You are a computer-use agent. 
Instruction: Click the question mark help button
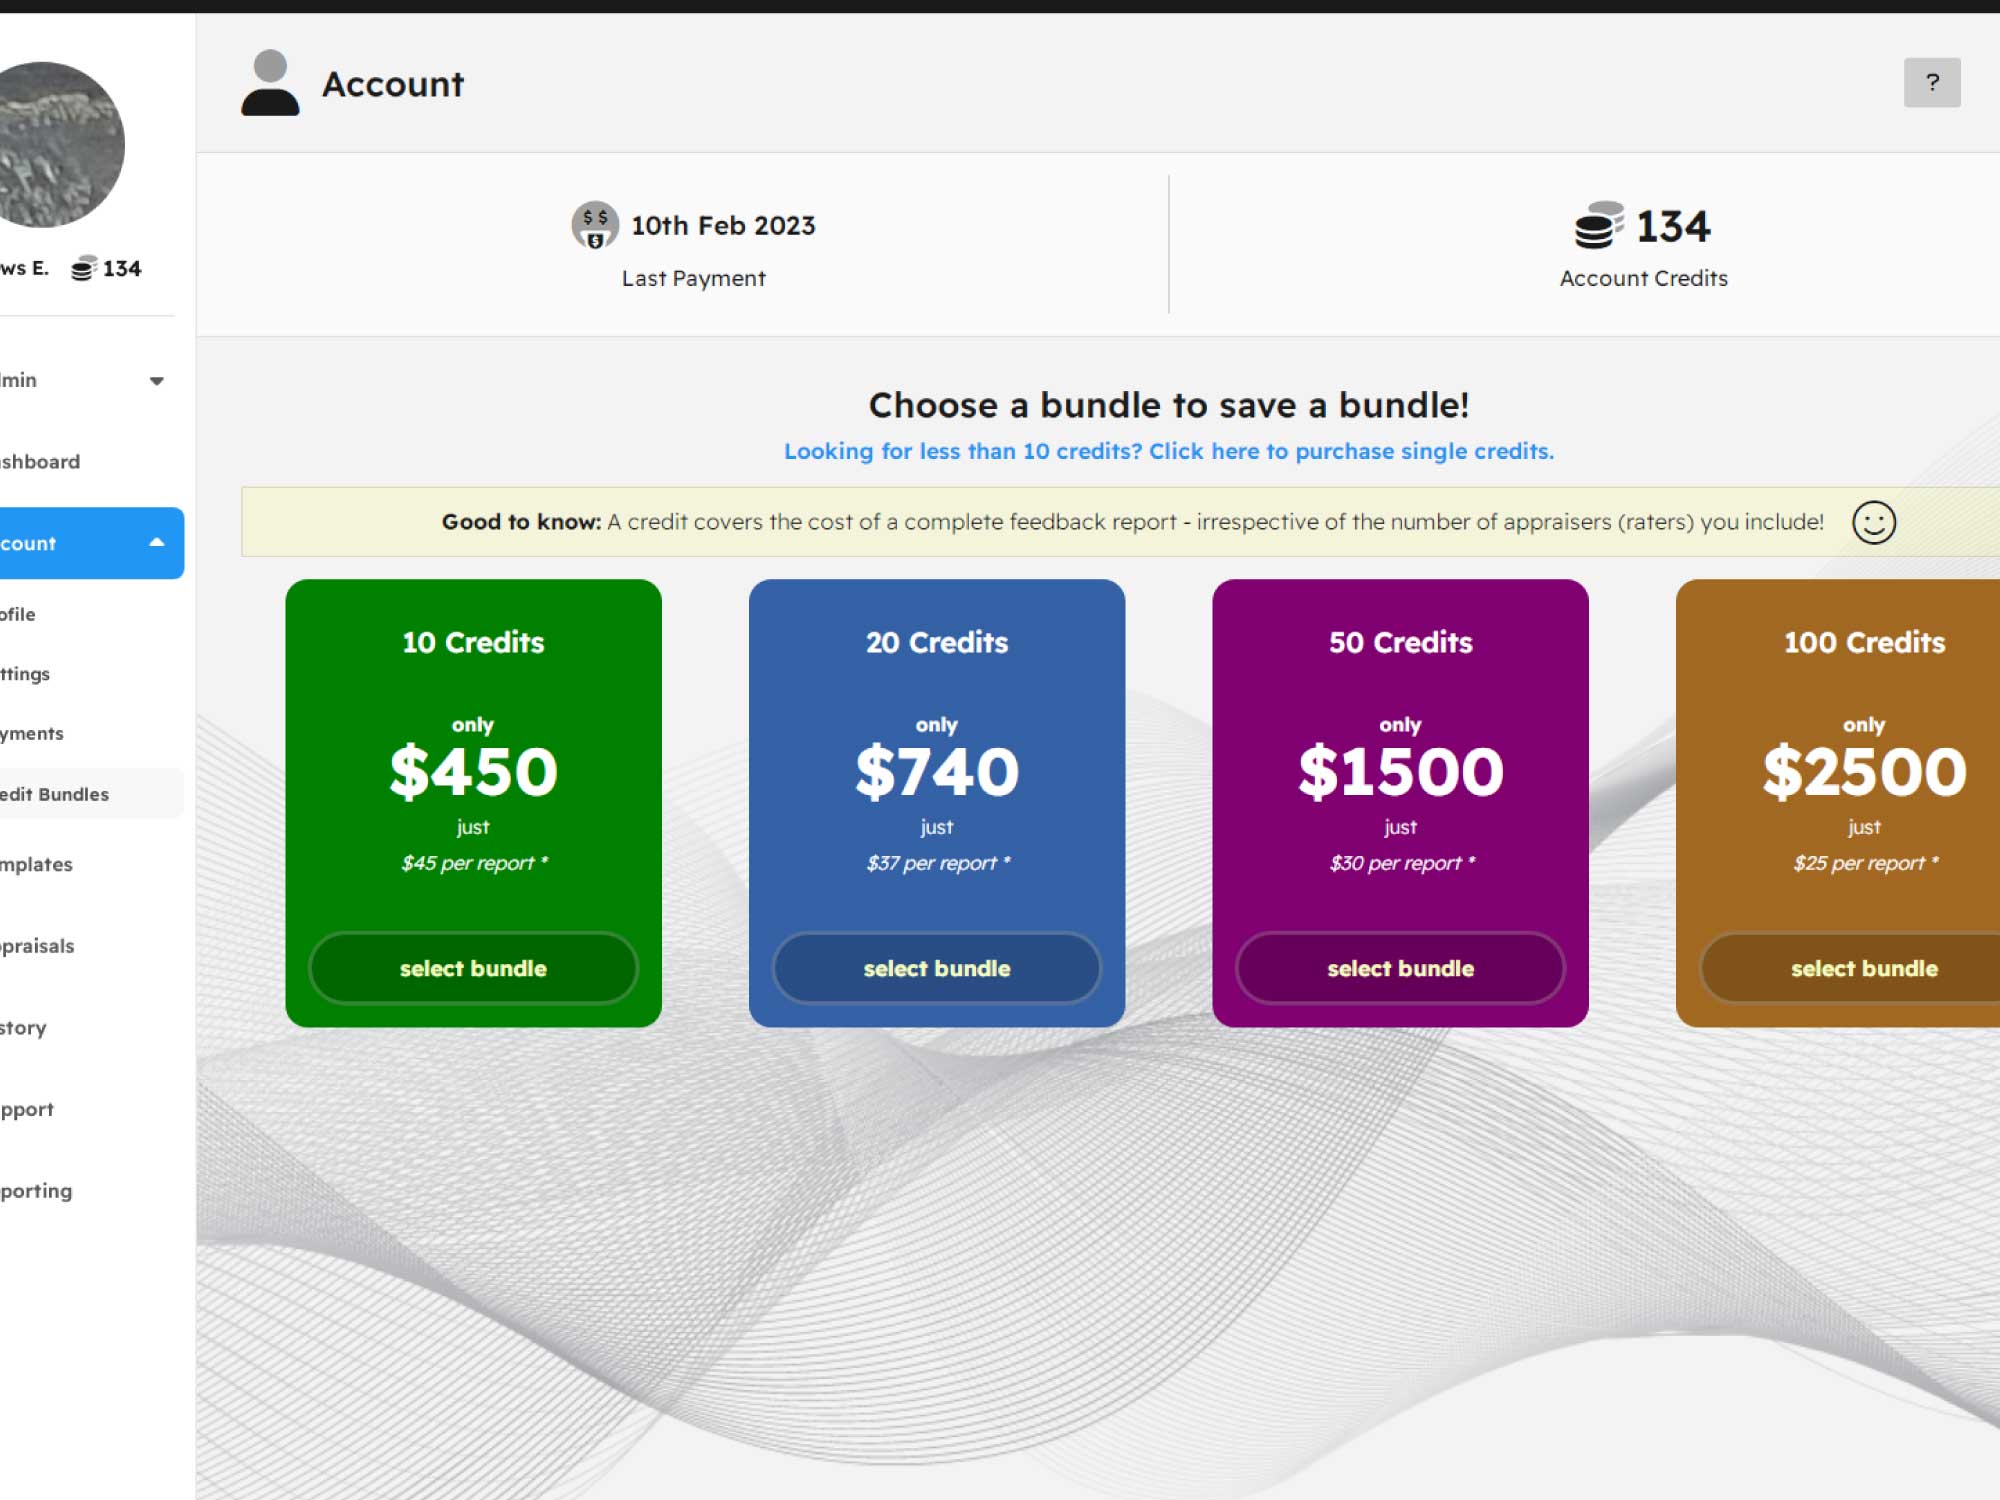[x=1931, y=82]
